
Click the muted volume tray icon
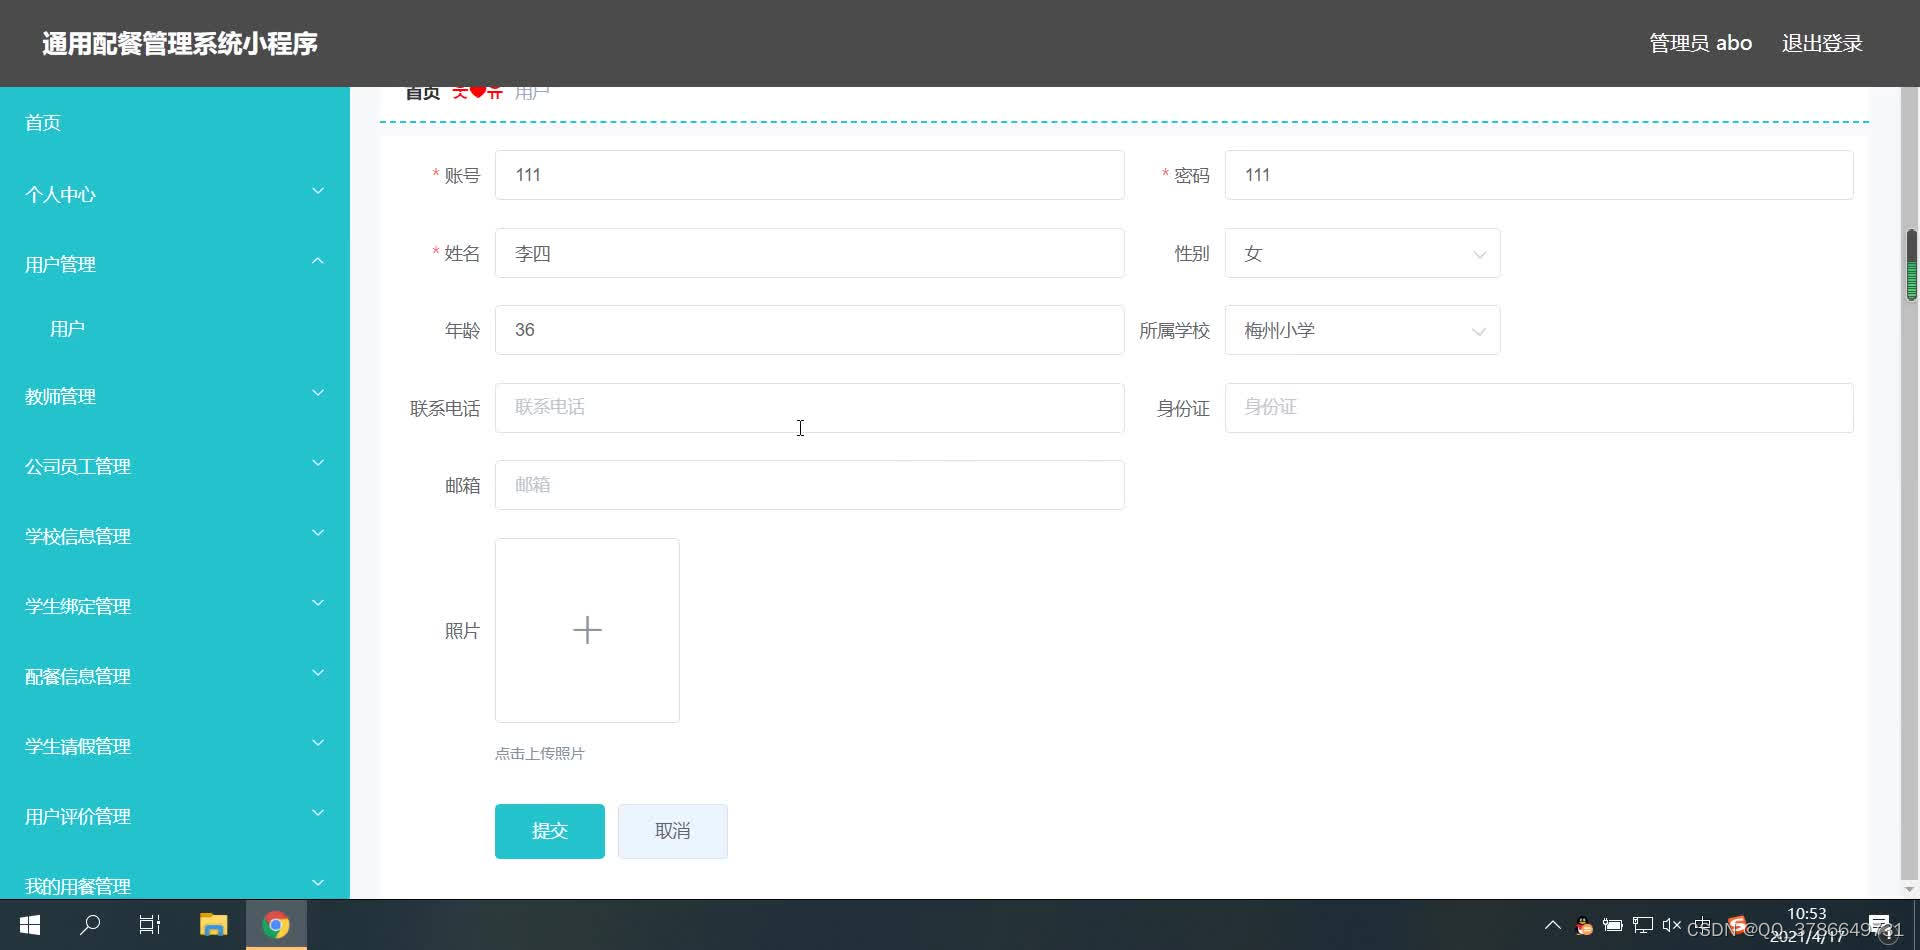point(1671,925)
